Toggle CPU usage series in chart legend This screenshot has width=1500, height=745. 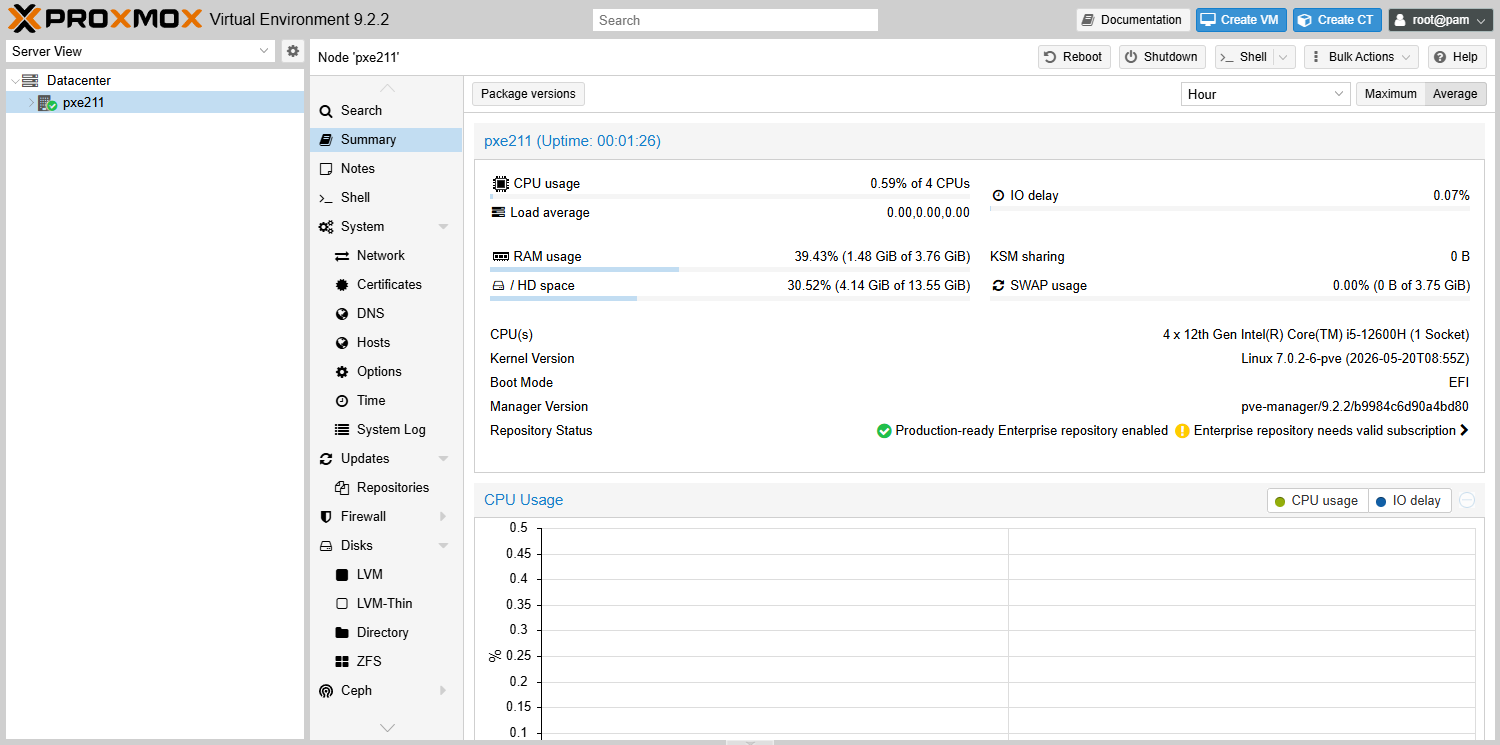1316,501
